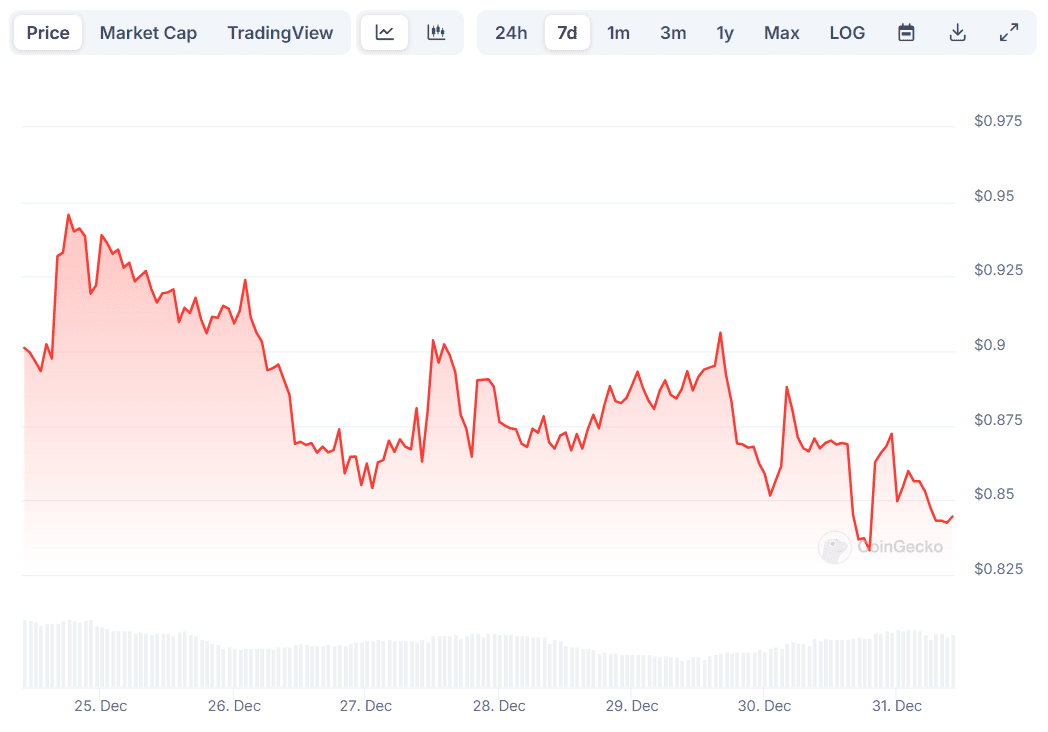Set time range to 24h

511,33
